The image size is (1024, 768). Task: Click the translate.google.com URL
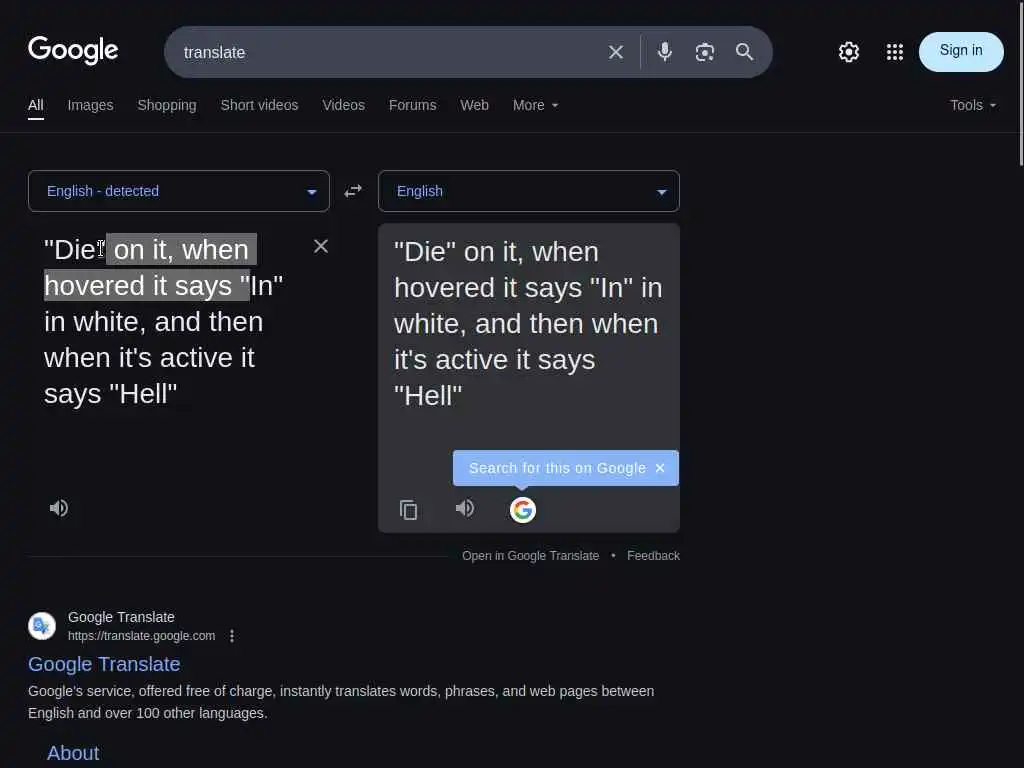(x=142, y=636)
